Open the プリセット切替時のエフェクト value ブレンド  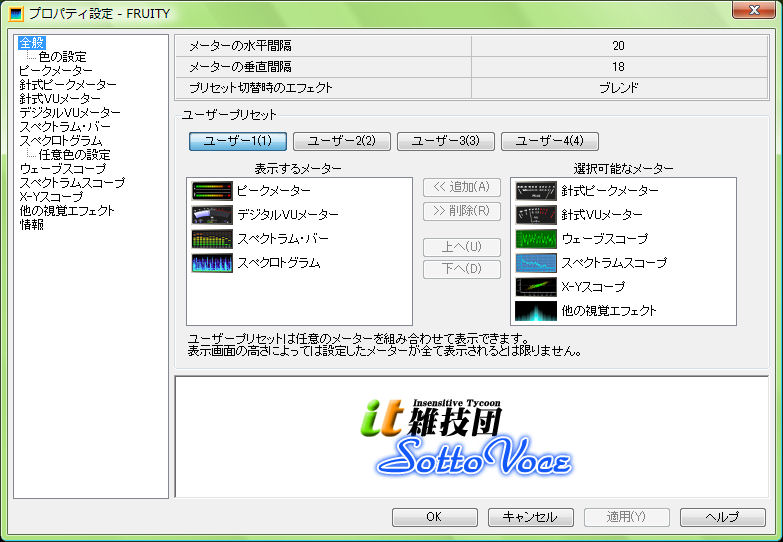pyautogui.click(x=619, y=88)
